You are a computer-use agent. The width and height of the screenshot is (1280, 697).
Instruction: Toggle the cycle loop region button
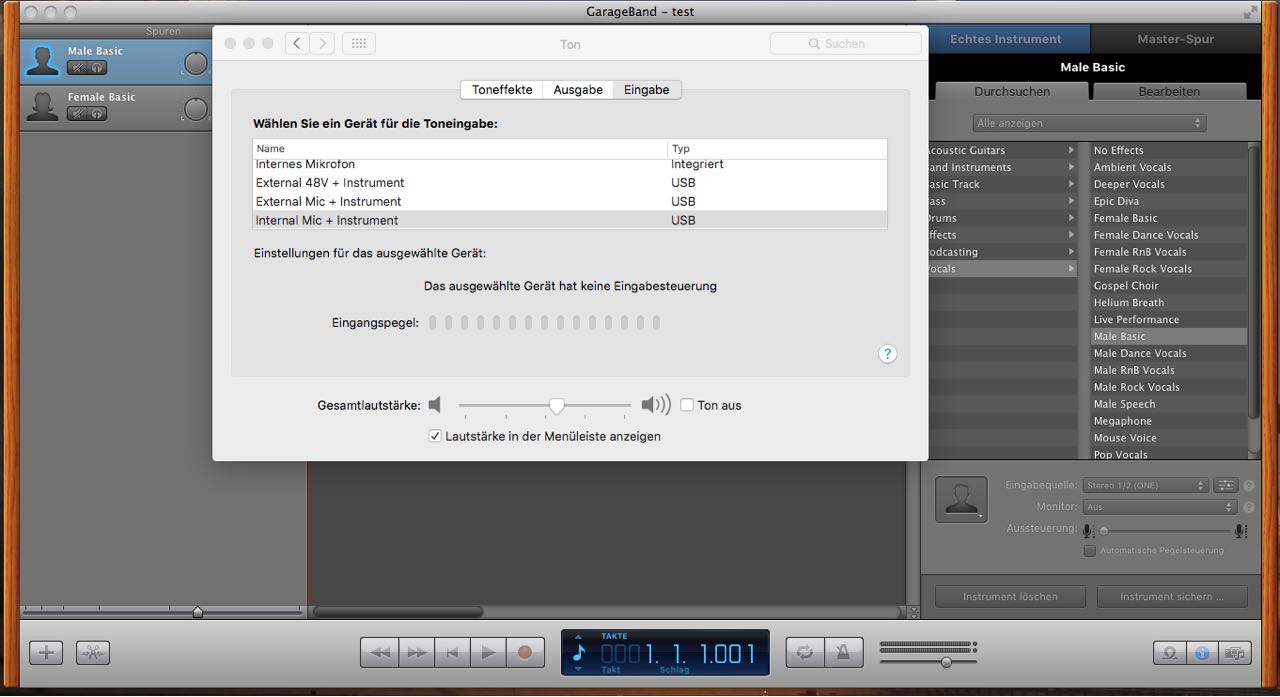point(805,652)
